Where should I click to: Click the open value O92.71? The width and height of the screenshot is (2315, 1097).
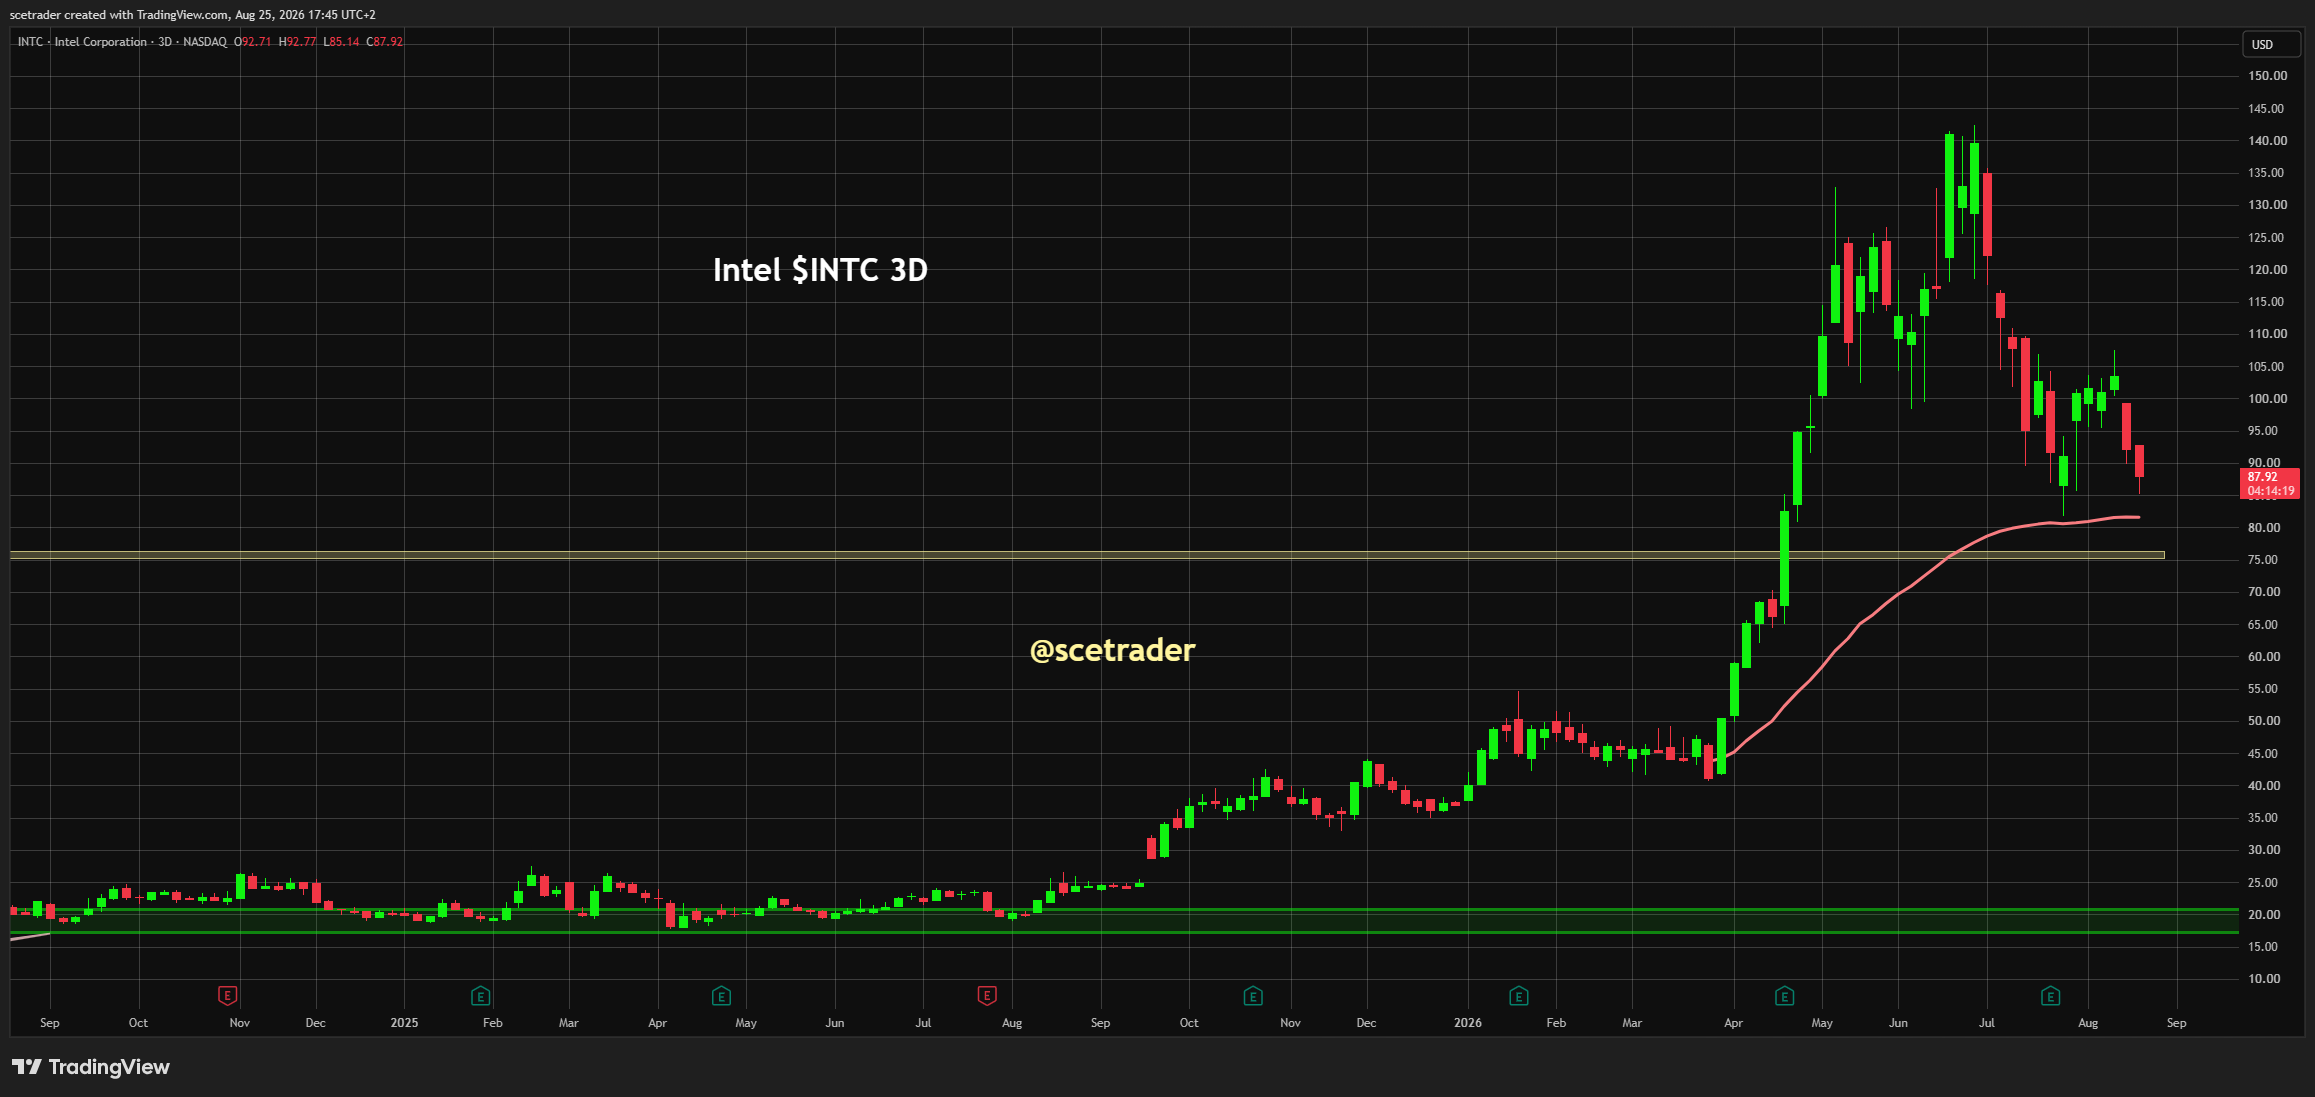point(253,42)
